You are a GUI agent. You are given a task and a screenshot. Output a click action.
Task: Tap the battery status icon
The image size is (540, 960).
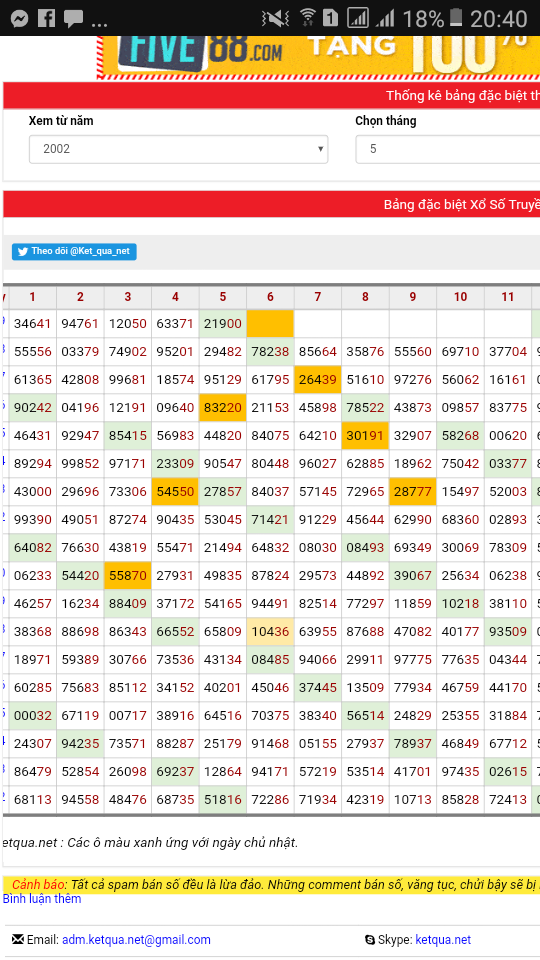click(x=456, y=18)
